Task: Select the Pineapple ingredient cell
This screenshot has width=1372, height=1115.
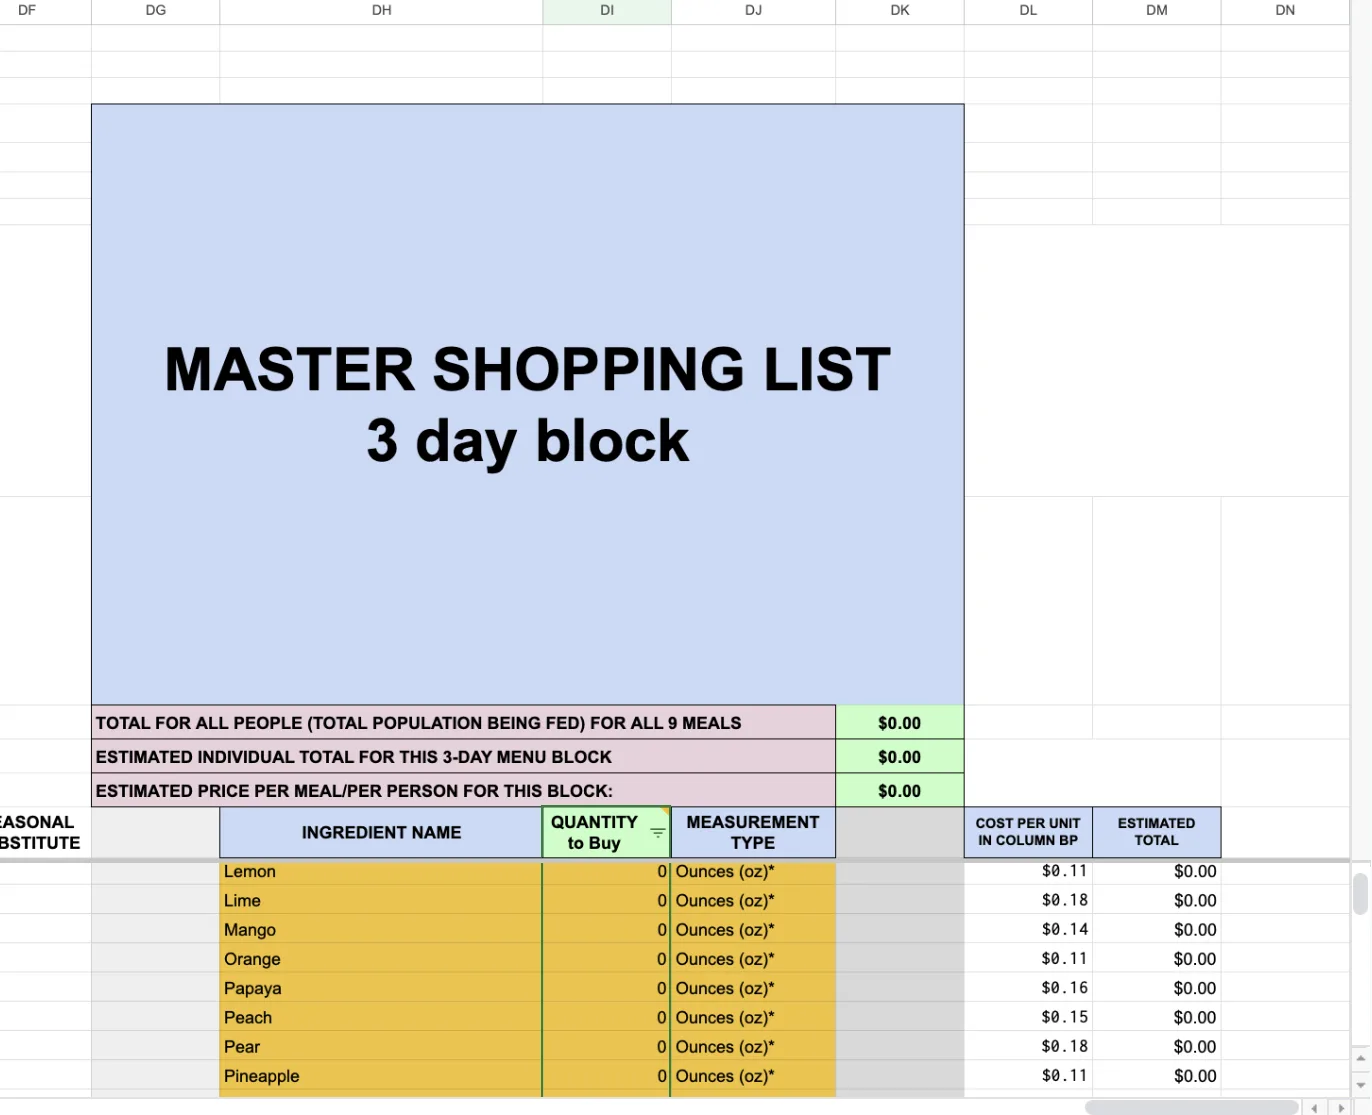Action: 380,1076
